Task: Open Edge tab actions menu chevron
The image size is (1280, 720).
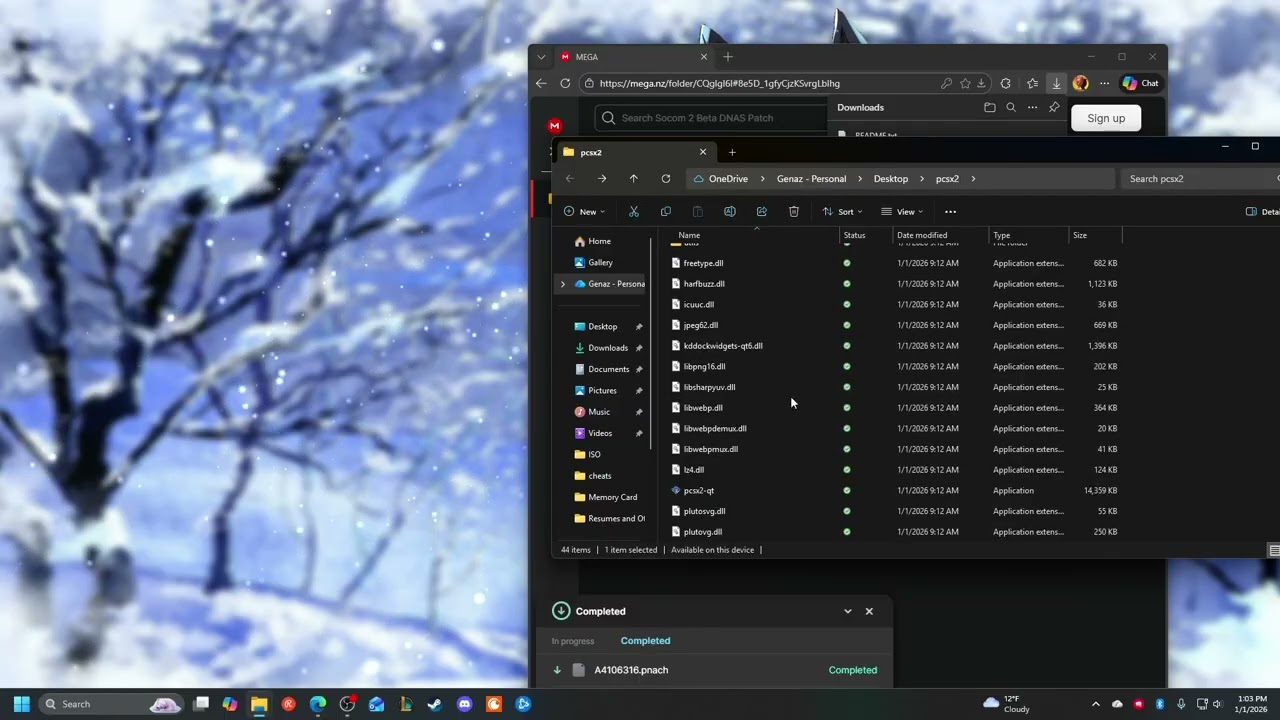Action: point(541,57)
